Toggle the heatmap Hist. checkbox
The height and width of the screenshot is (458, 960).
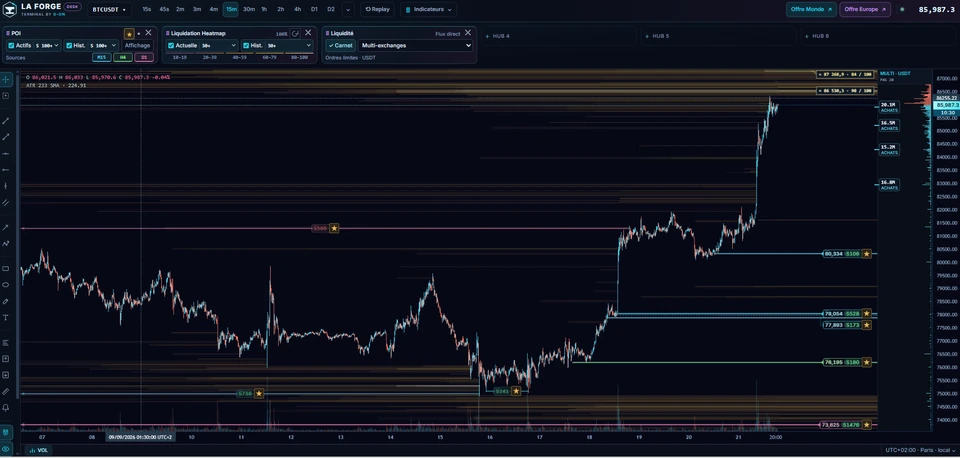coord(246,45)
